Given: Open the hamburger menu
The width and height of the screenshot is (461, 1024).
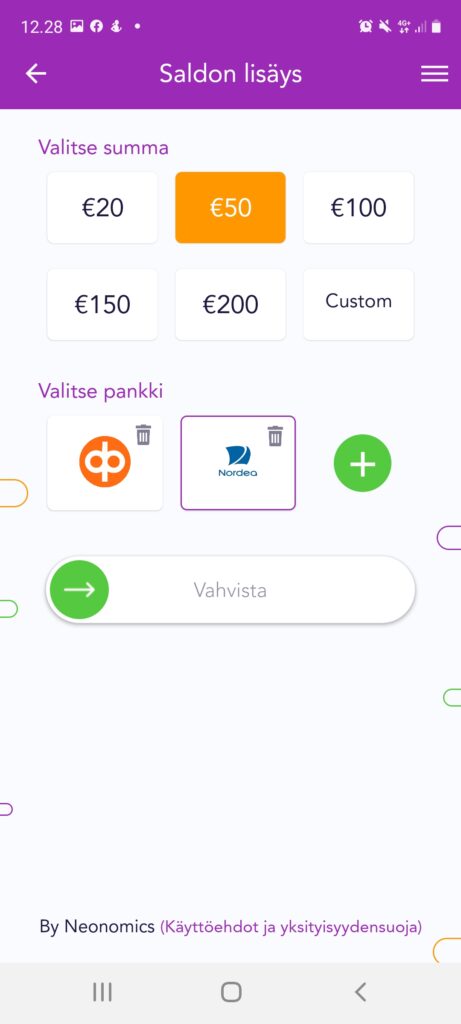Looking at the screenshot, I should [x=434, y=74].
